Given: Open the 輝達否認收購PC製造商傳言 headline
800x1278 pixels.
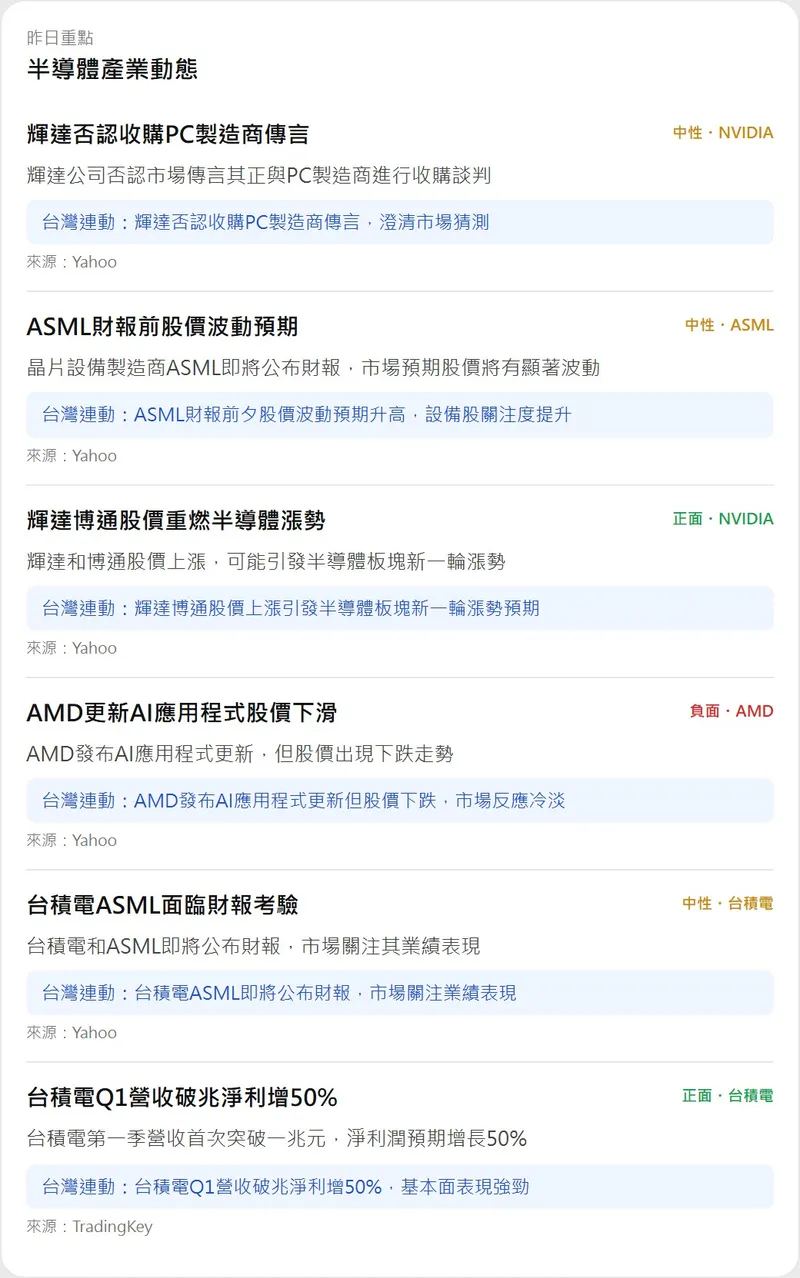Looking at the screenshot, I should 167,134.
